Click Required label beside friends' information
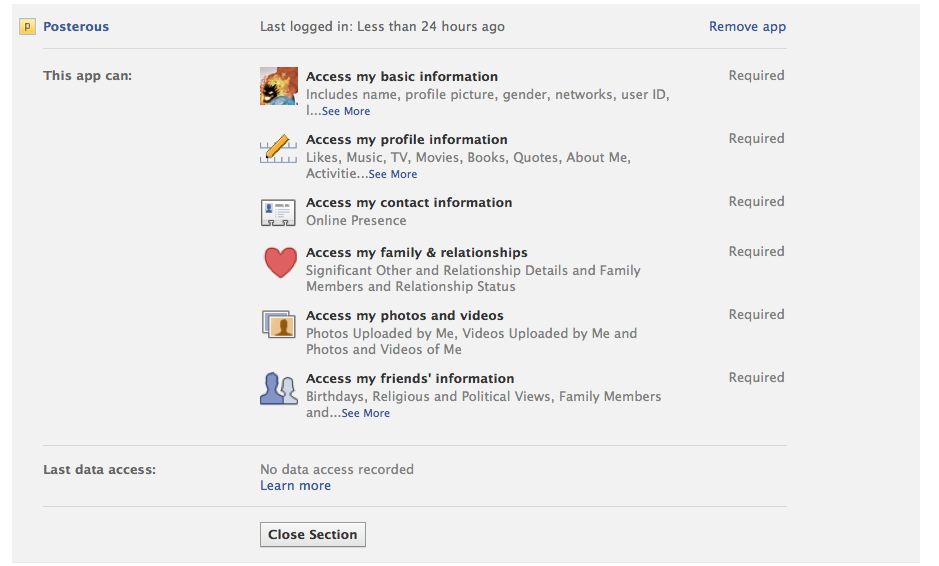This screenshot has width=939, height=566. (x=756, y=377)
